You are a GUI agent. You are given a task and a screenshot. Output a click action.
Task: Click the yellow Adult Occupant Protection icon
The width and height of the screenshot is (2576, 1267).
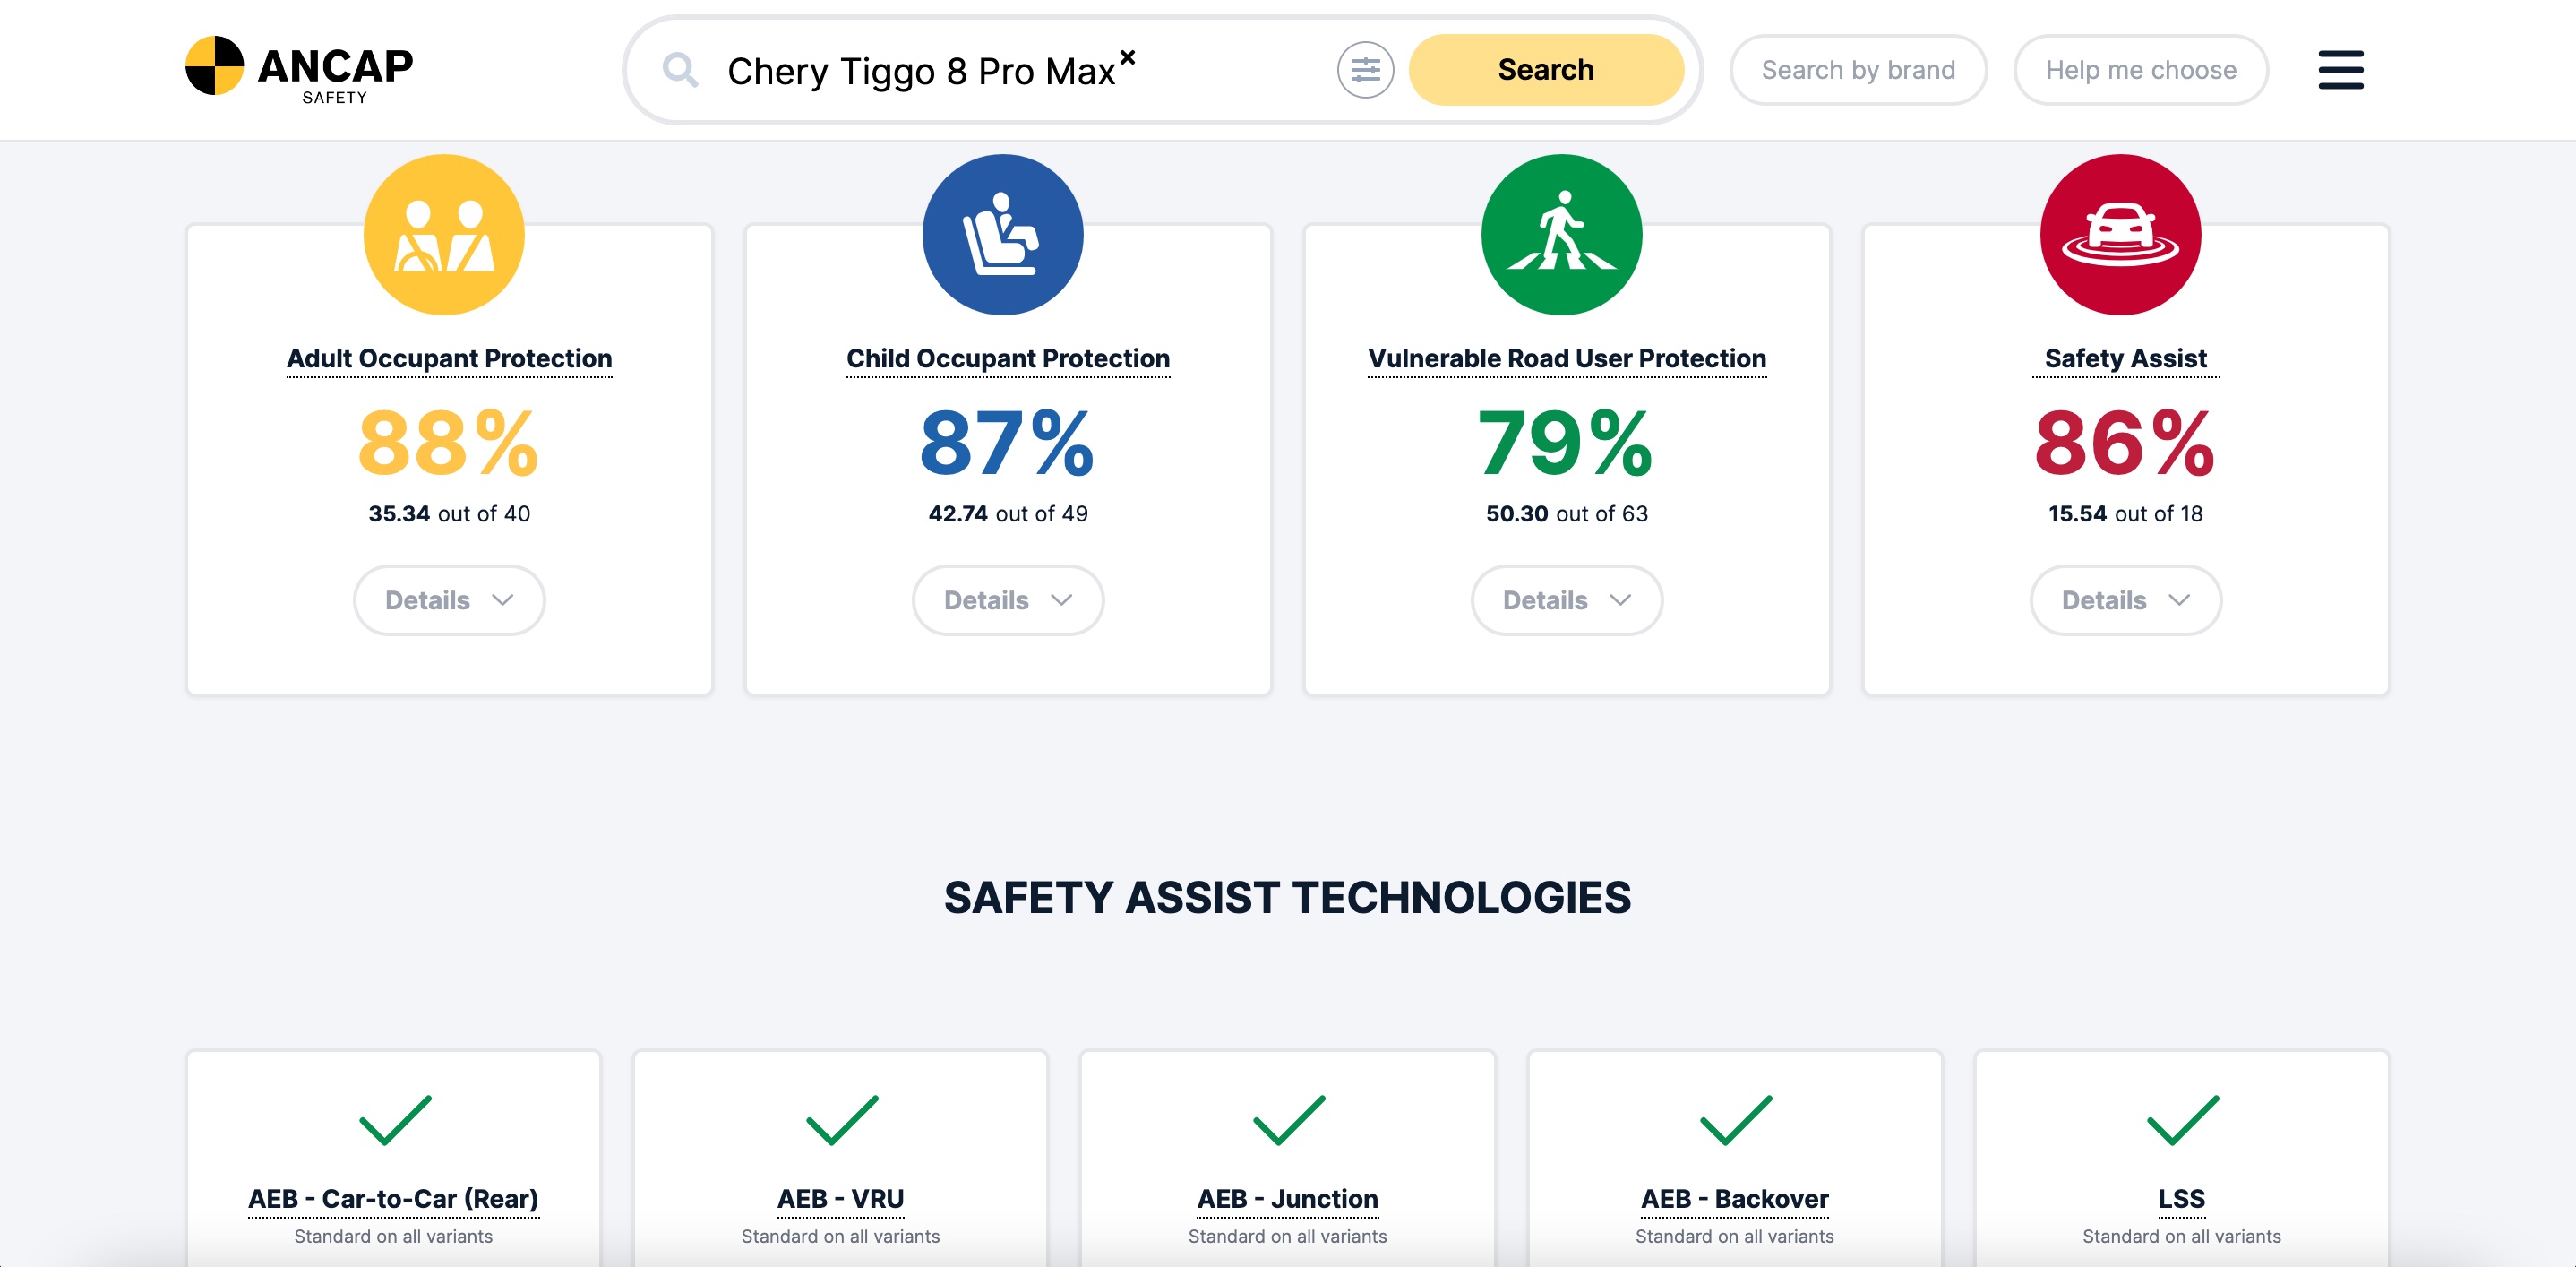tap(444, 234)
